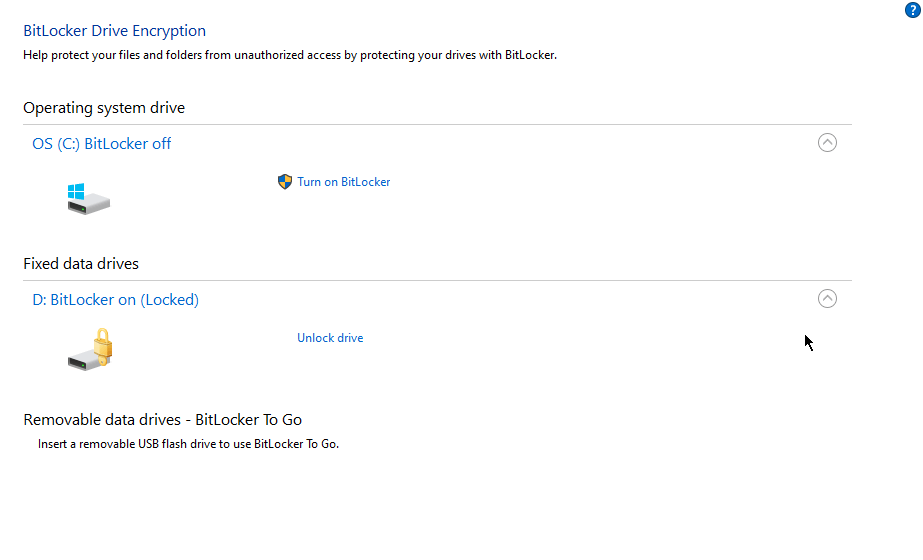Click the BitLocker Drive Encryption title
Screen dimensions: 923x560
click(115, 31)
